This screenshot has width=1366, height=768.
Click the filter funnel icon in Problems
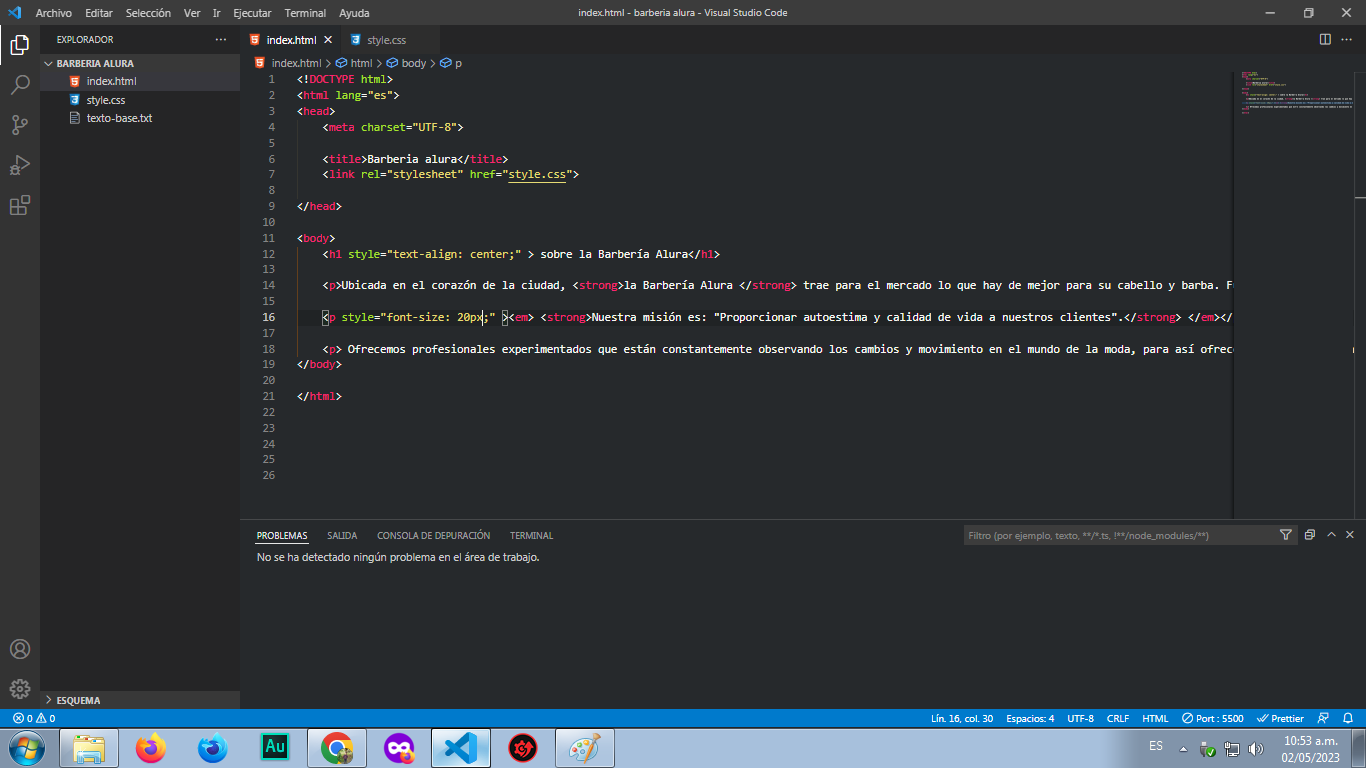pyautogui.click(x=1286, y=535)
